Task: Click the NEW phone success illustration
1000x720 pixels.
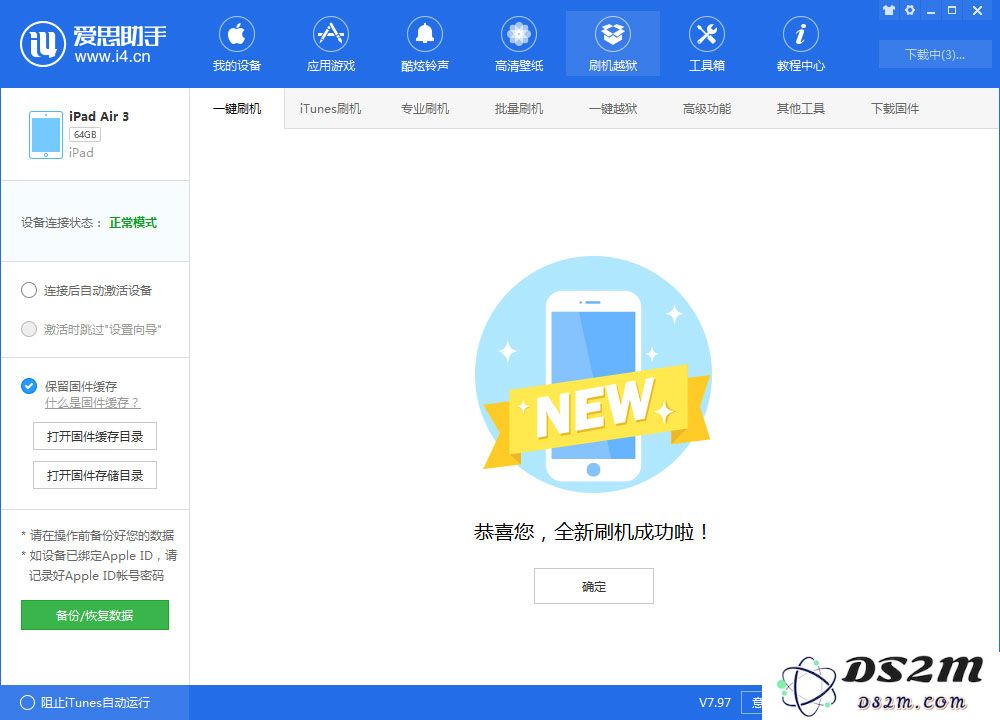Action: tap(594, 374)
